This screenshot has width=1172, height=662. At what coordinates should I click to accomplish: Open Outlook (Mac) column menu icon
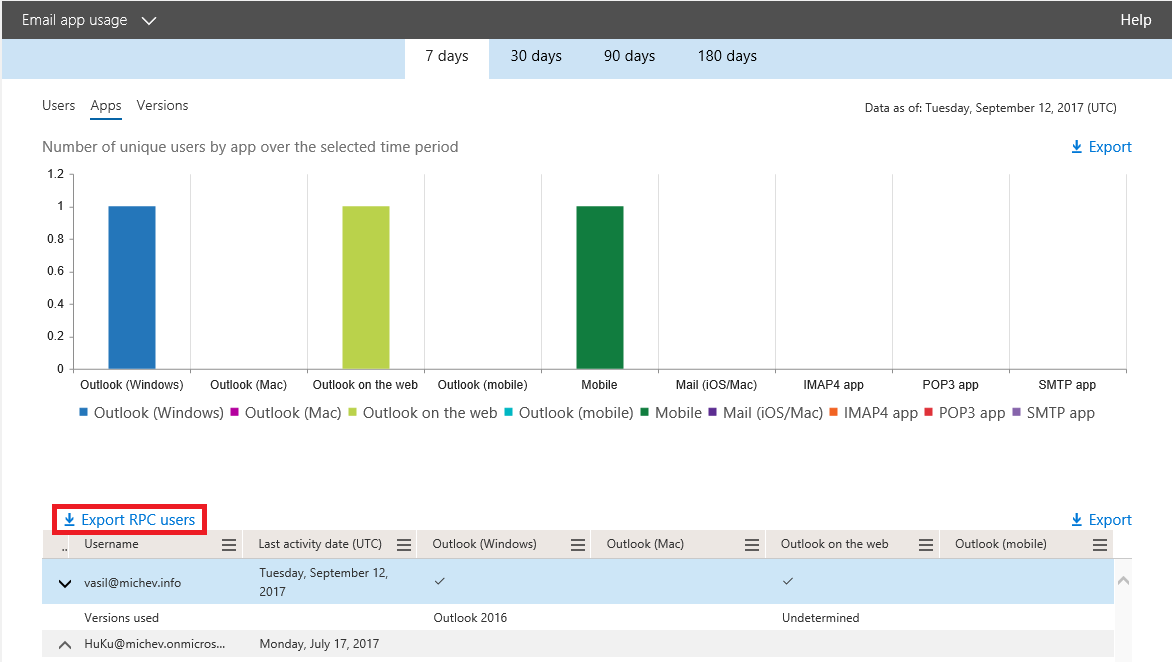pos(752,545)
